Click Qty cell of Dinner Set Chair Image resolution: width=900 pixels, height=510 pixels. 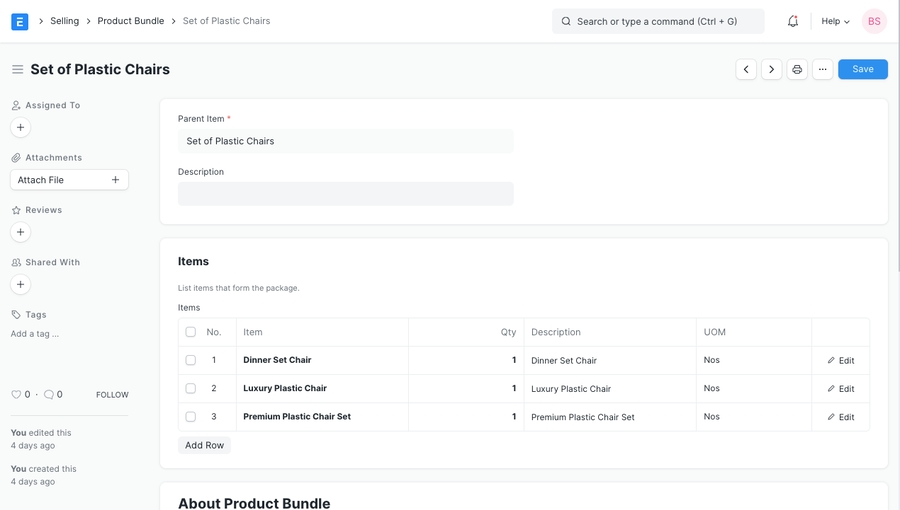[466, 360]
